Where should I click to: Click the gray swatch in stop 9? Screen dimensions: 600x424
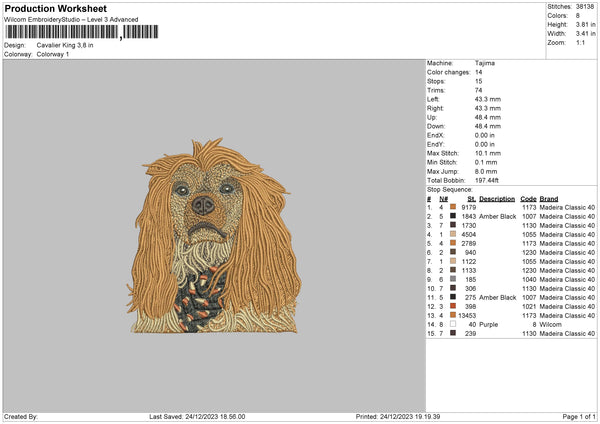(452, 279)
